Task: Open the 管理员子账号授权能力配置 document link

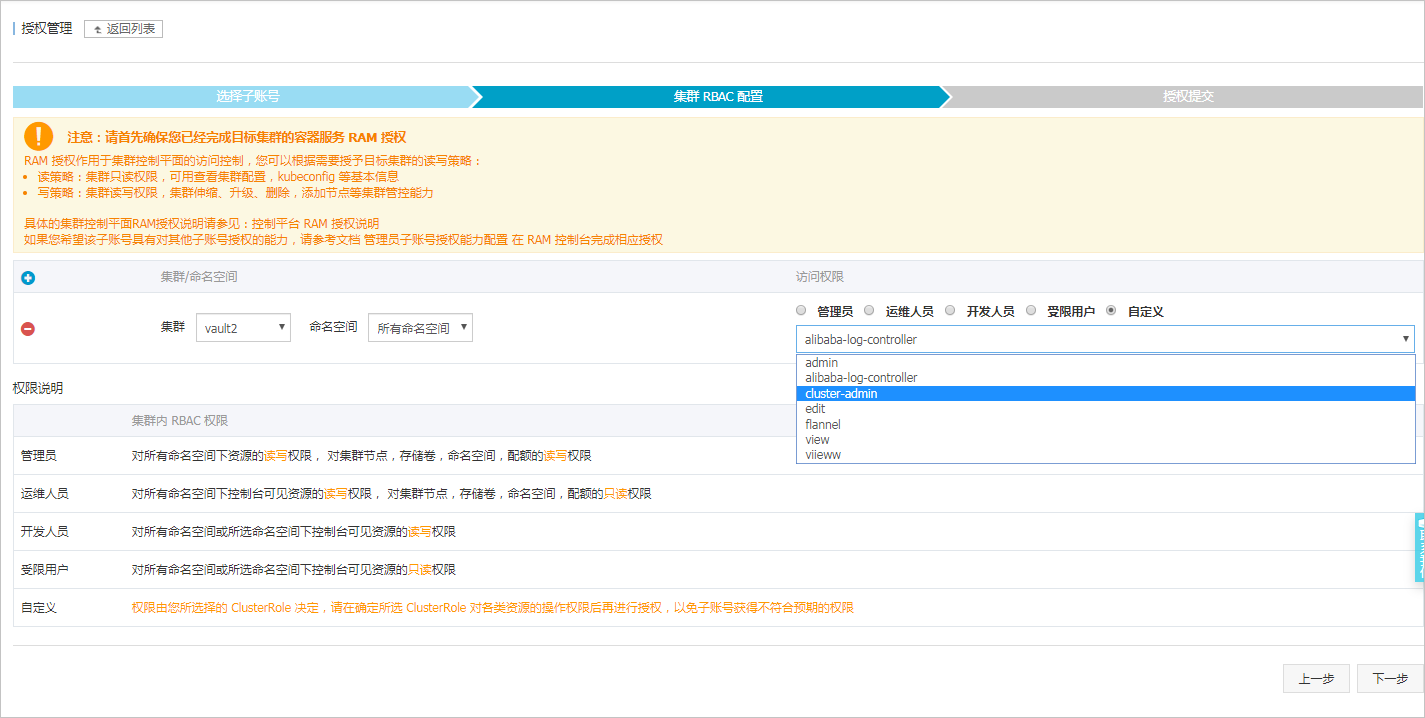Action: 436,240
